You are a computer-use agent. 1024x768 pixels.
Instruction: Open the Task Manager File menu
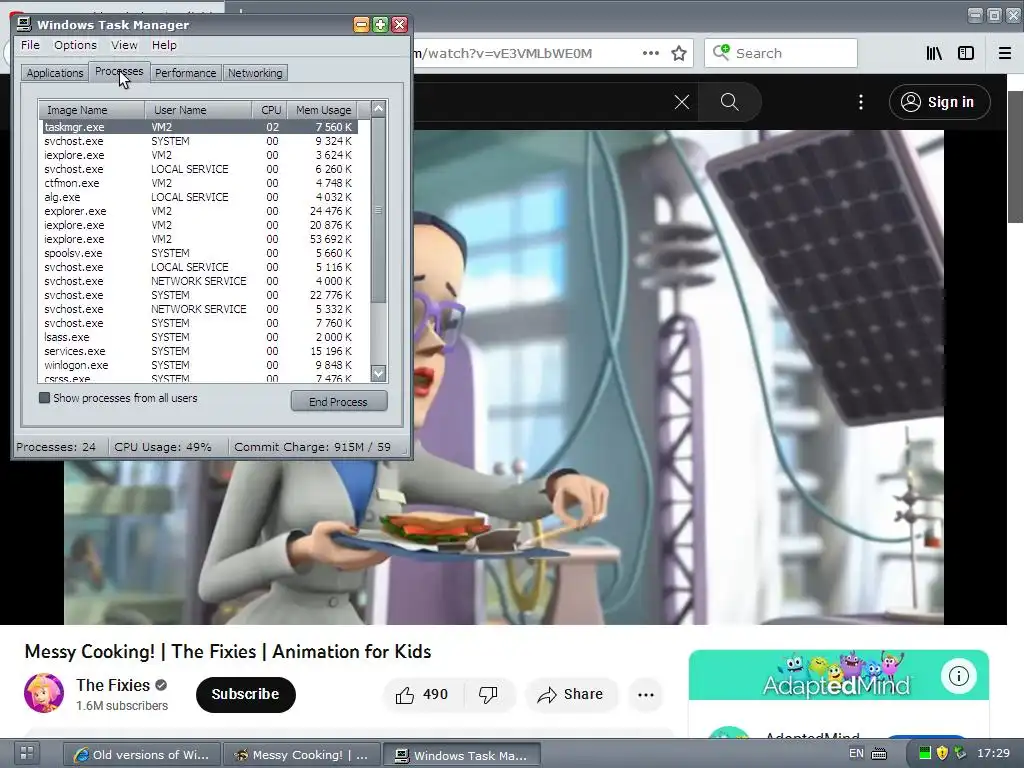(30, 45)
